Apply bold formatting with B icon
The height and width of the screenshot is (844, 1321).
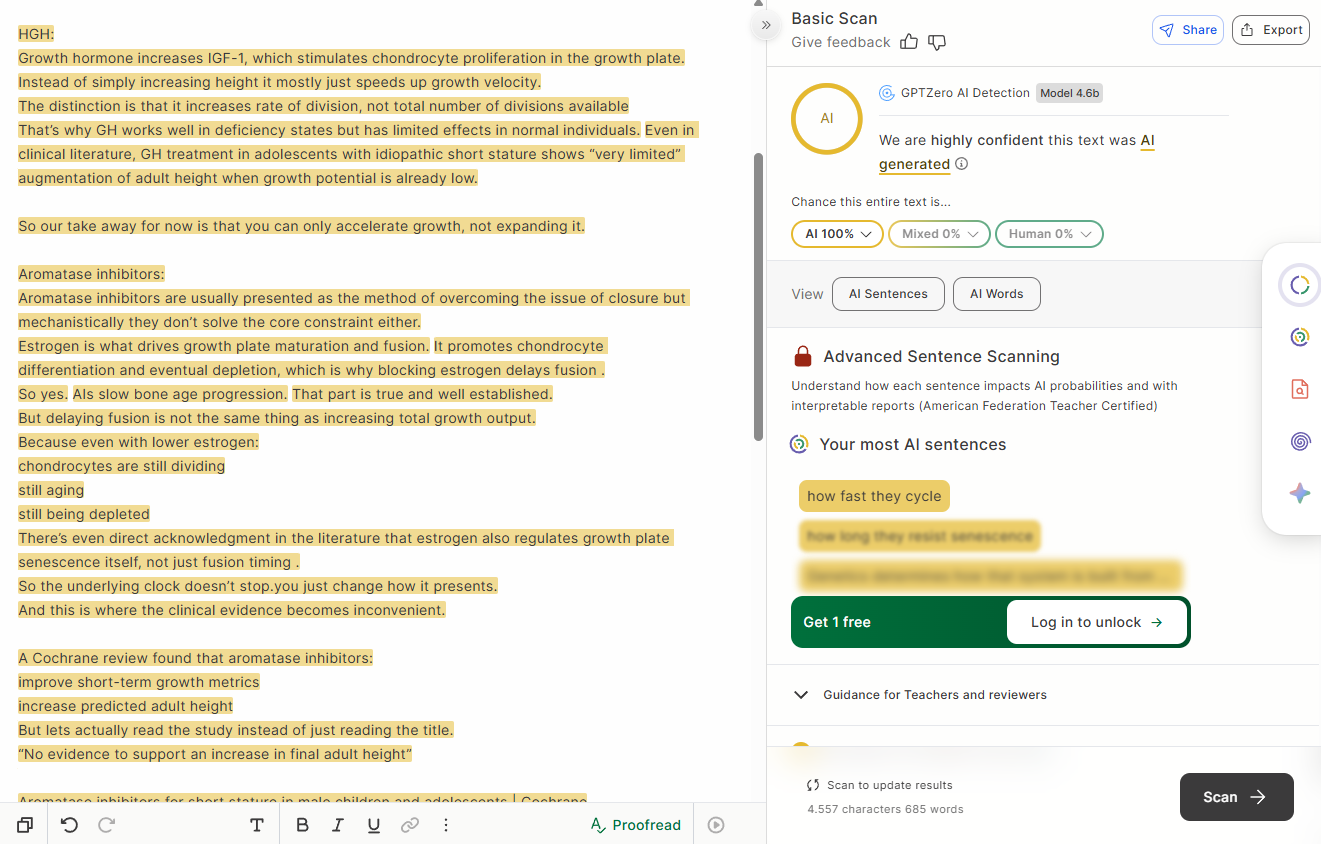pos(302,825)
